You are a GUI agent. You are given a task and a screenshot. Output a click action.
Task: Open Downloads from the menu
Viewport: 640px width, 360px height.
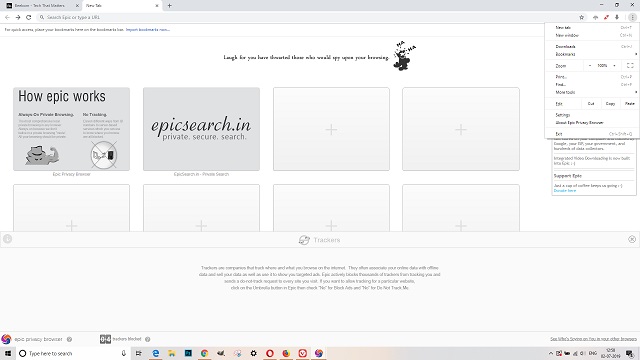coord(592,47)
